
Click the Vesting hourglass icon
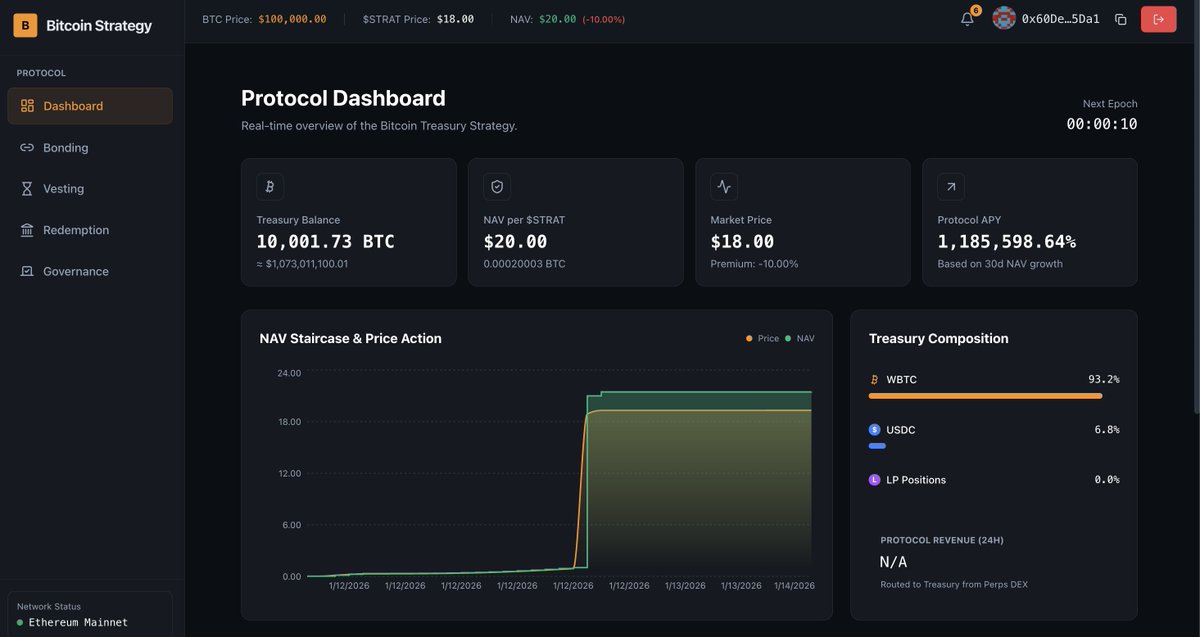(27, 188)
